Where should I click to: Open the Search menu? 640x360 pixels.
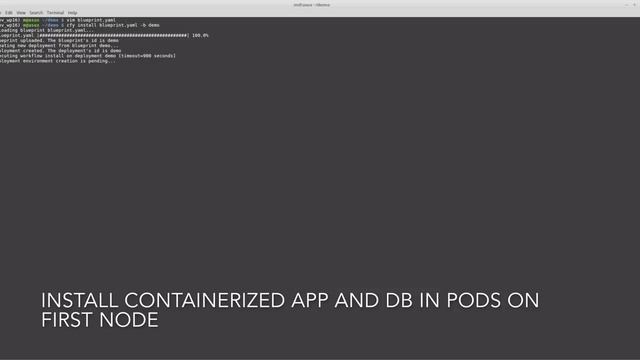coord(36,13)
